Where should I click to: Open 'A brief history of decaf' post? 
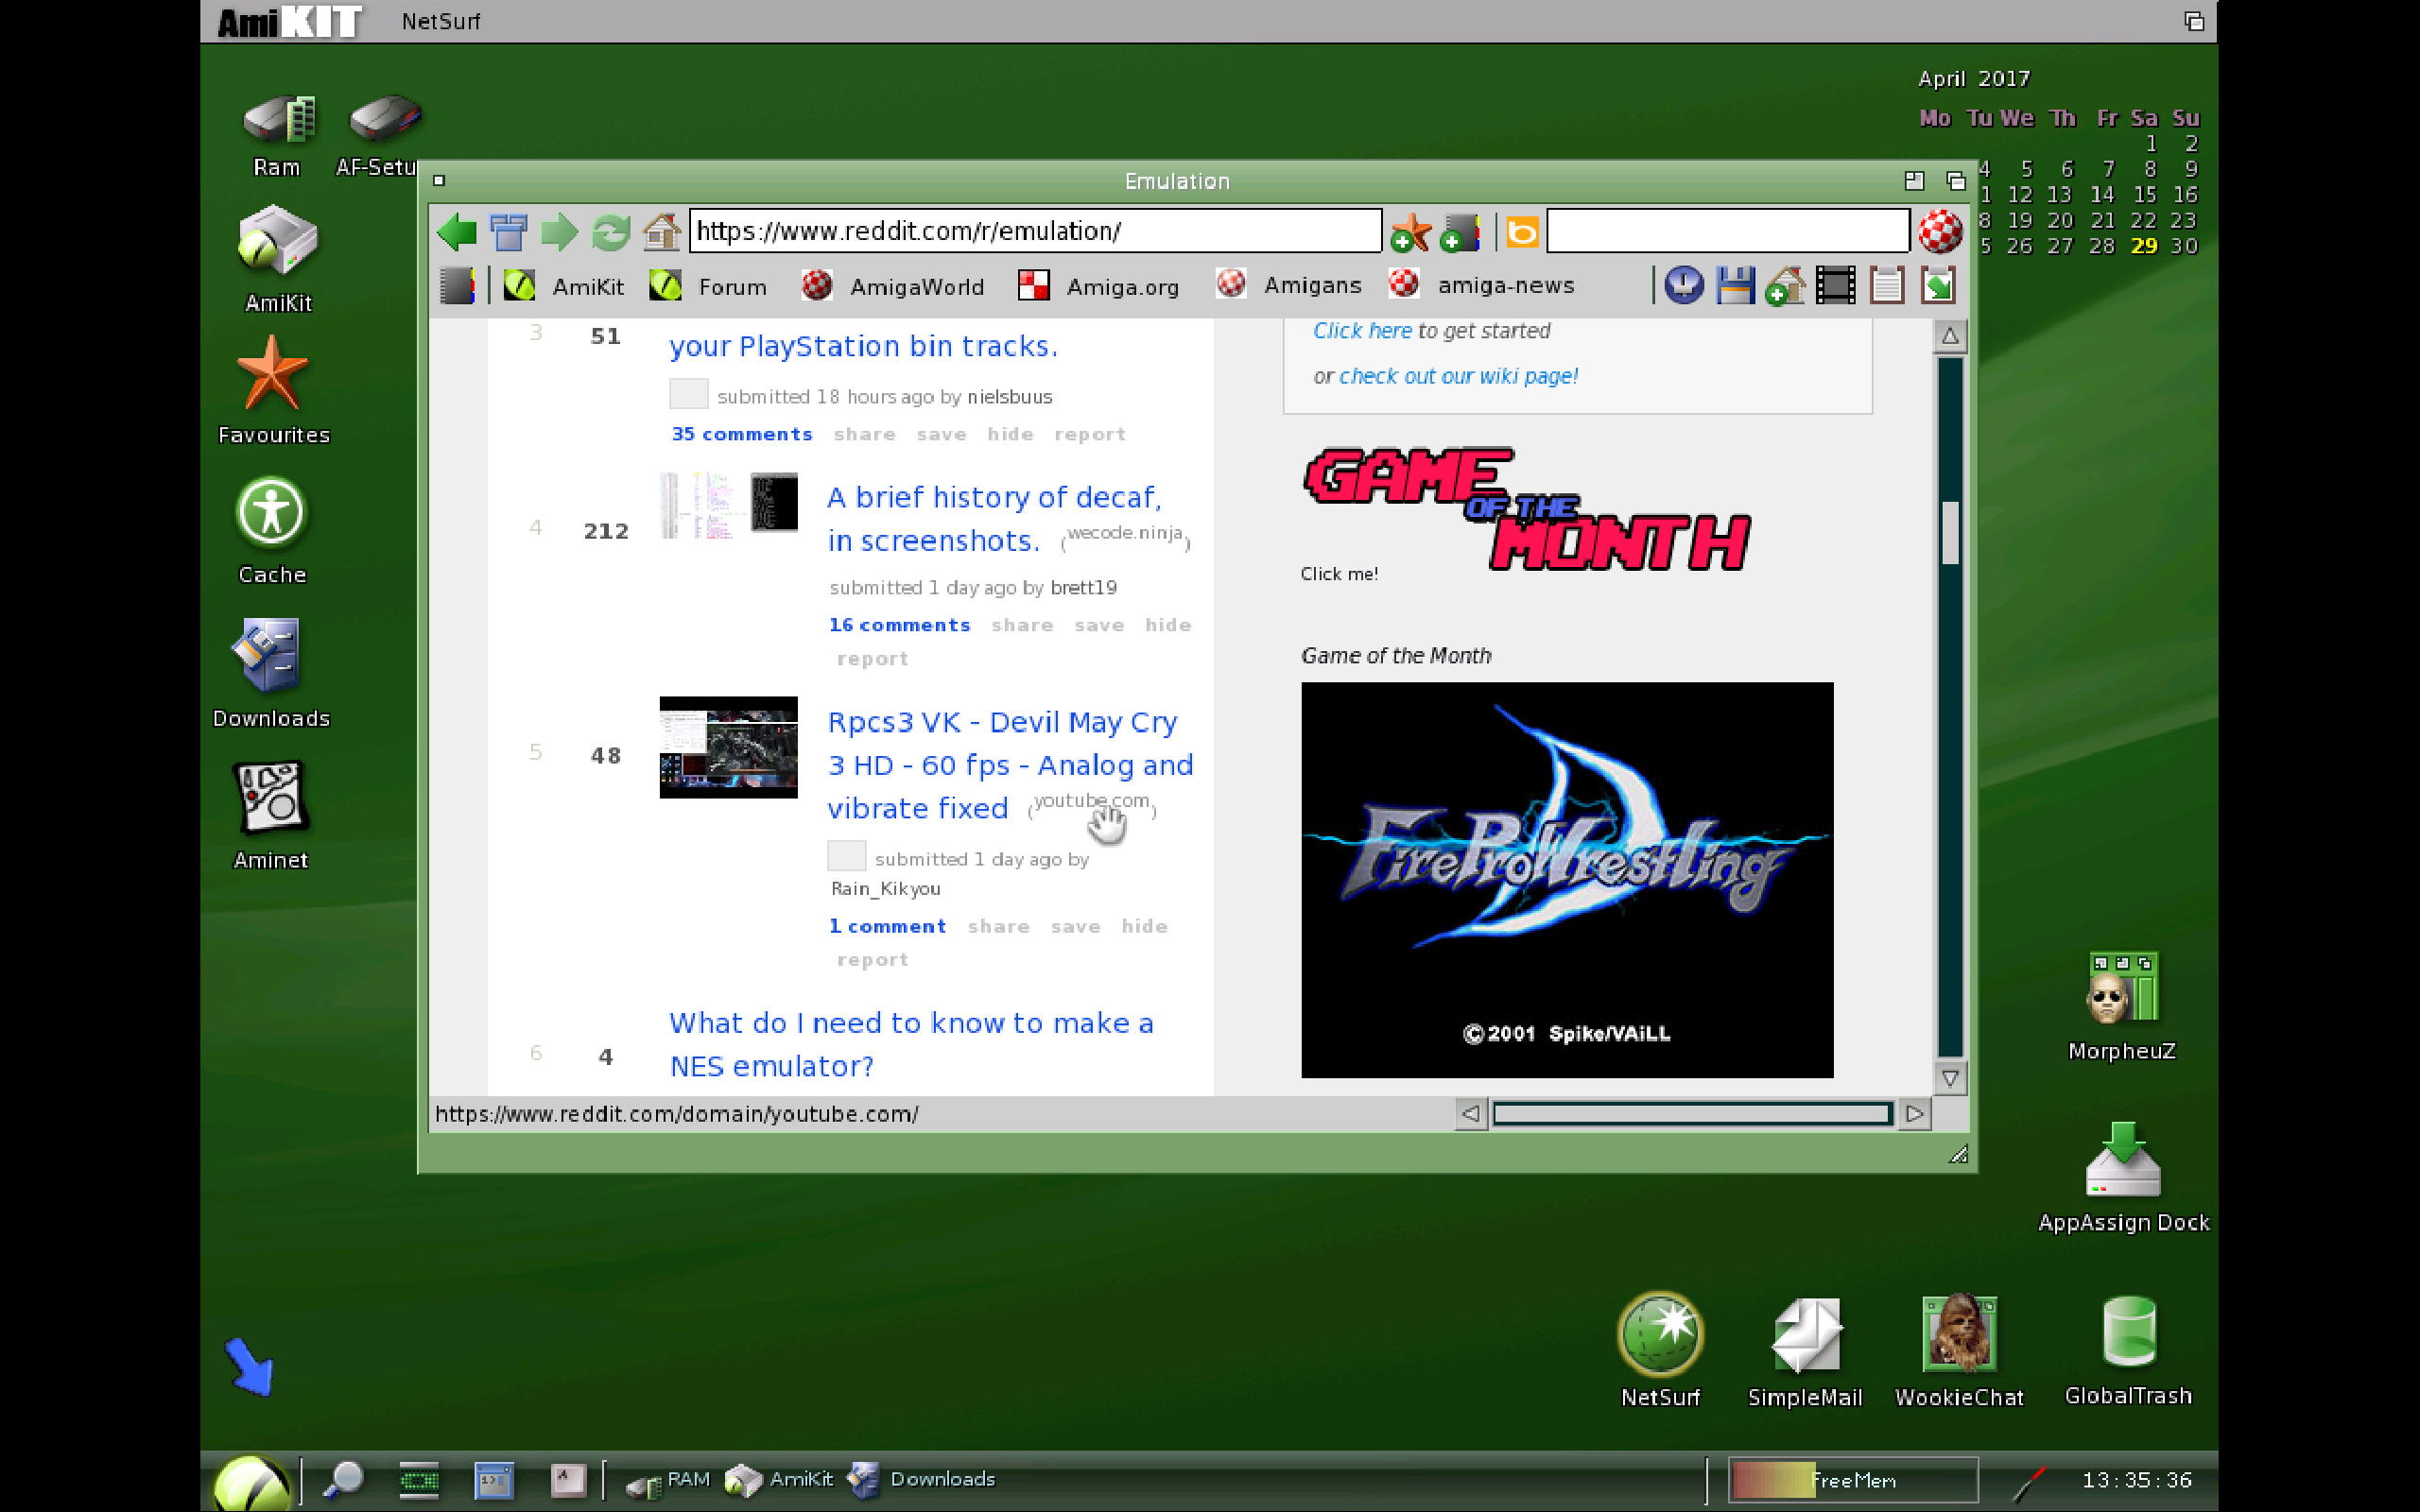[994, 519]
